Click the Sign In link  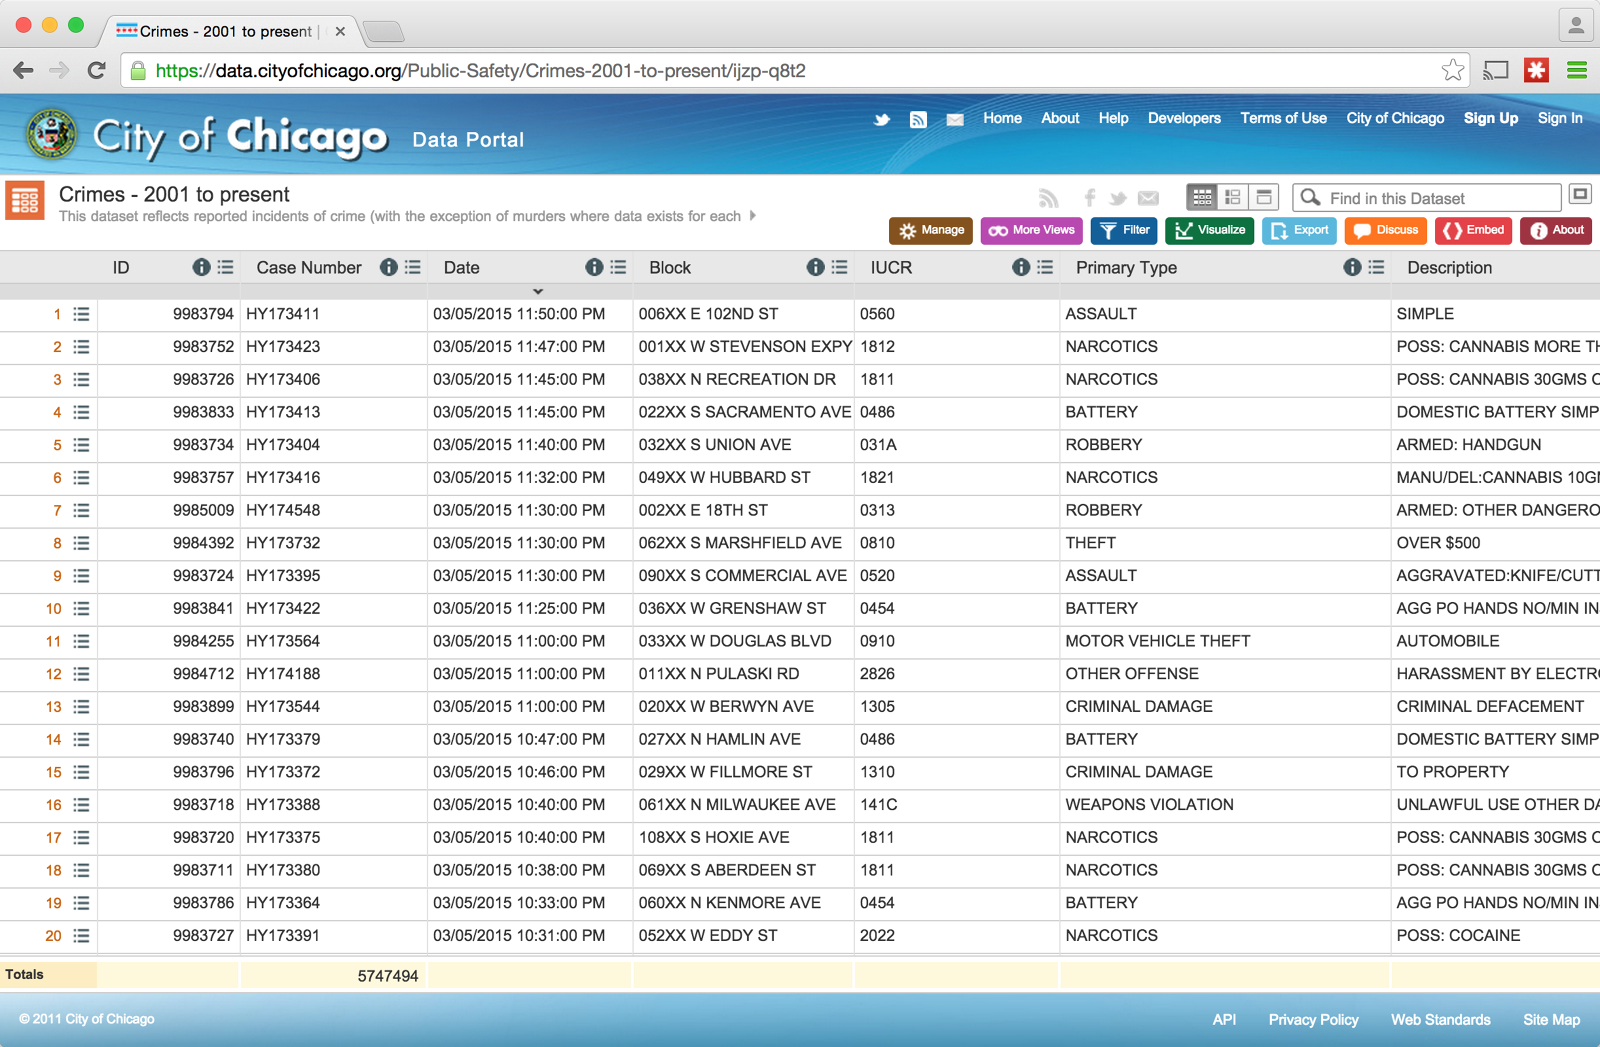point(1560,118)
